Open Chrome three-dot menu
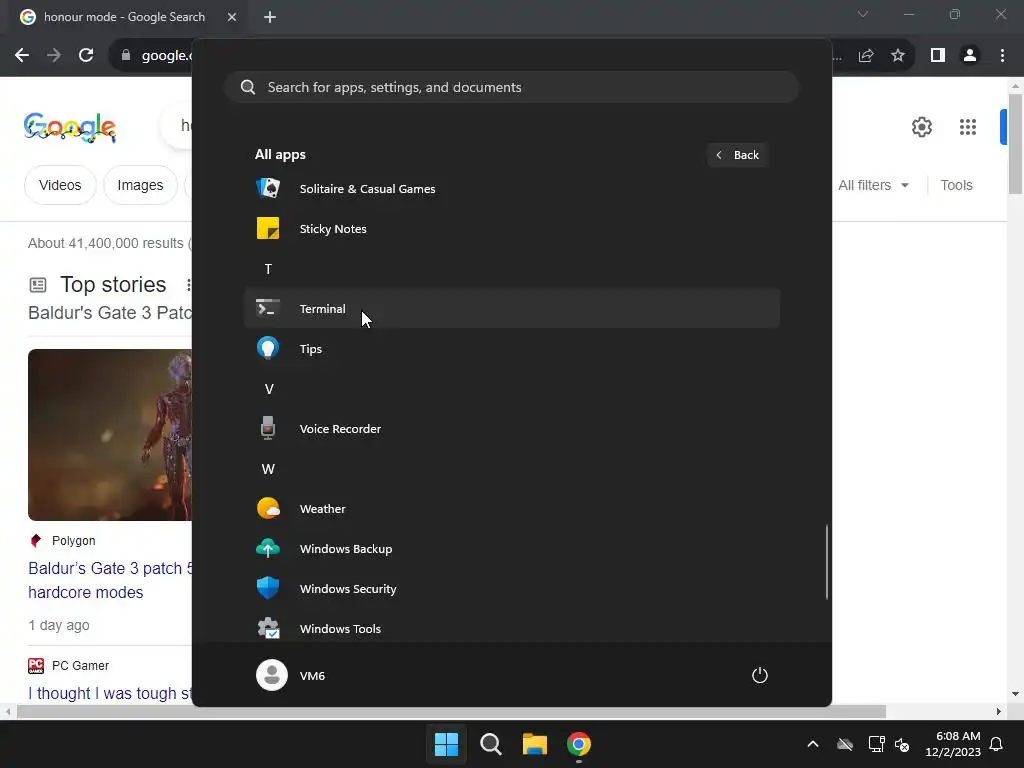Screen dimensions: 1024x768 pyautogui.click(x=1002, y=56)
